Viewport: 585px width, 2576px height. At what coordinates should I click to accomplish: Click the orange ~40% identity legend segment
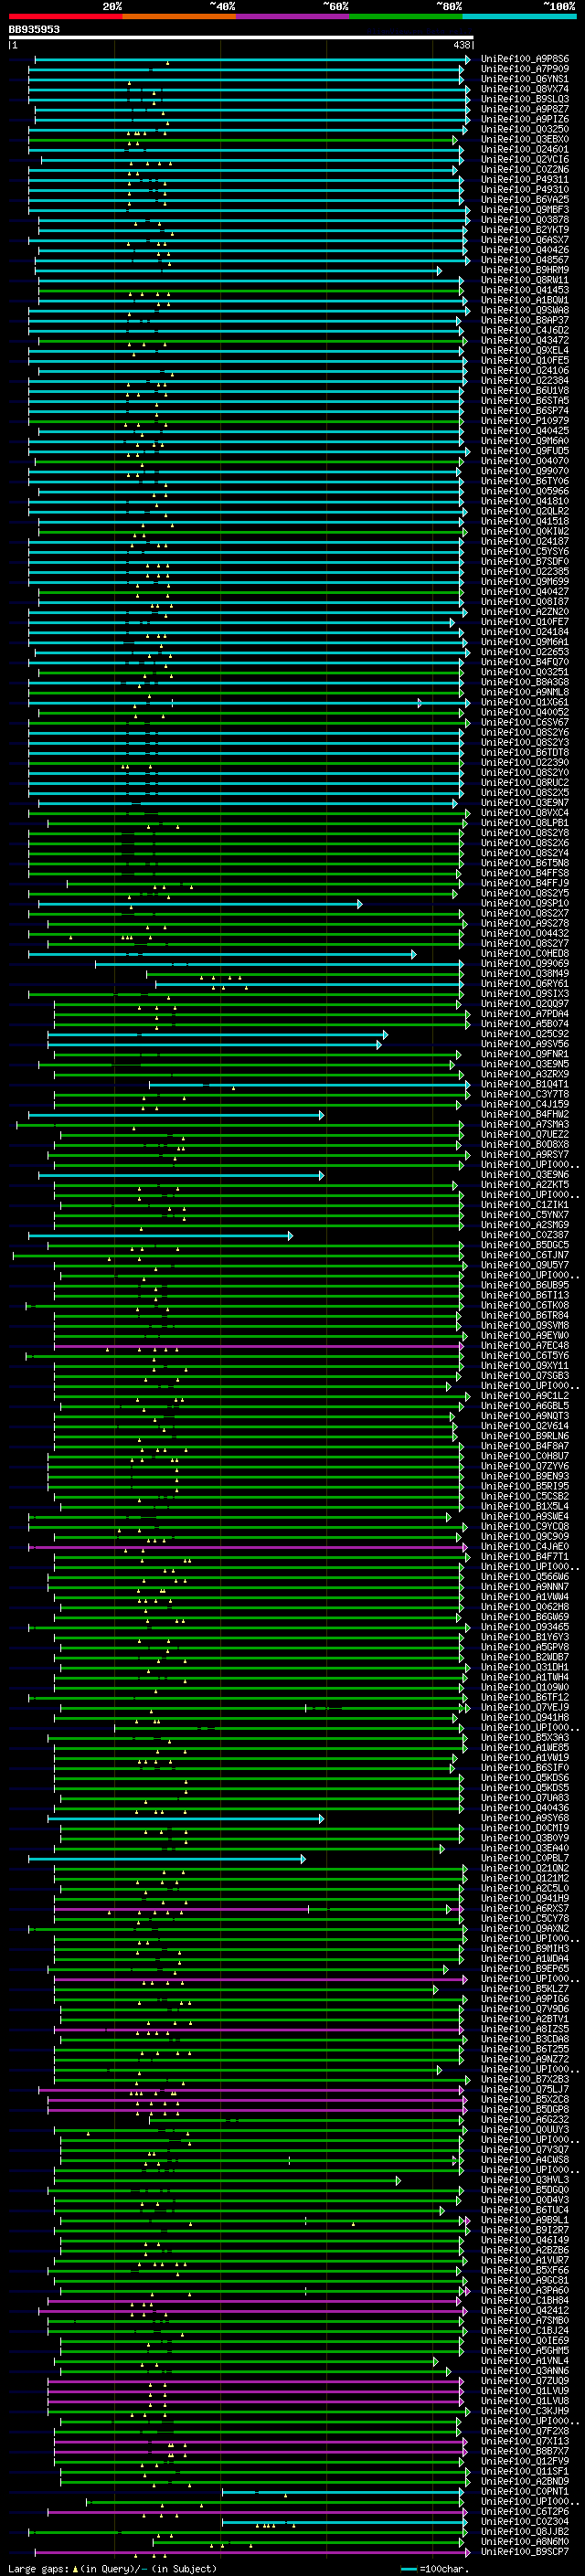click(x=179, y=16)
